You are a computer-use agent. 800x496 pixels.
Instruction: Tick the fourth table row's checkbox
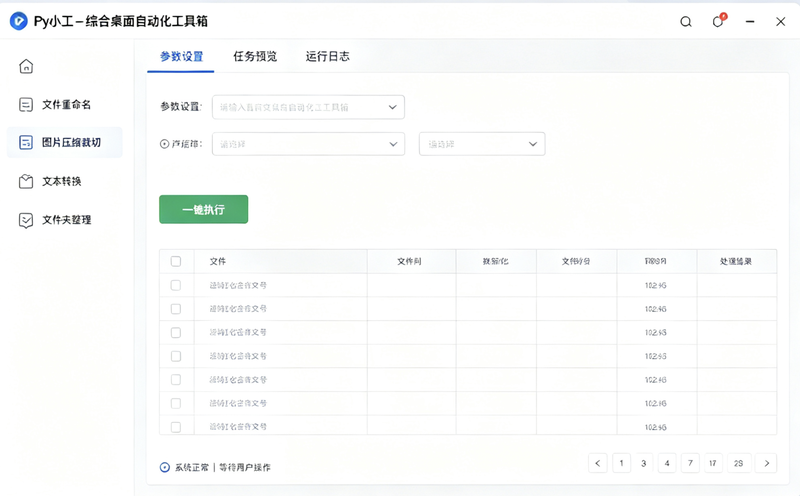coord(176,356)
